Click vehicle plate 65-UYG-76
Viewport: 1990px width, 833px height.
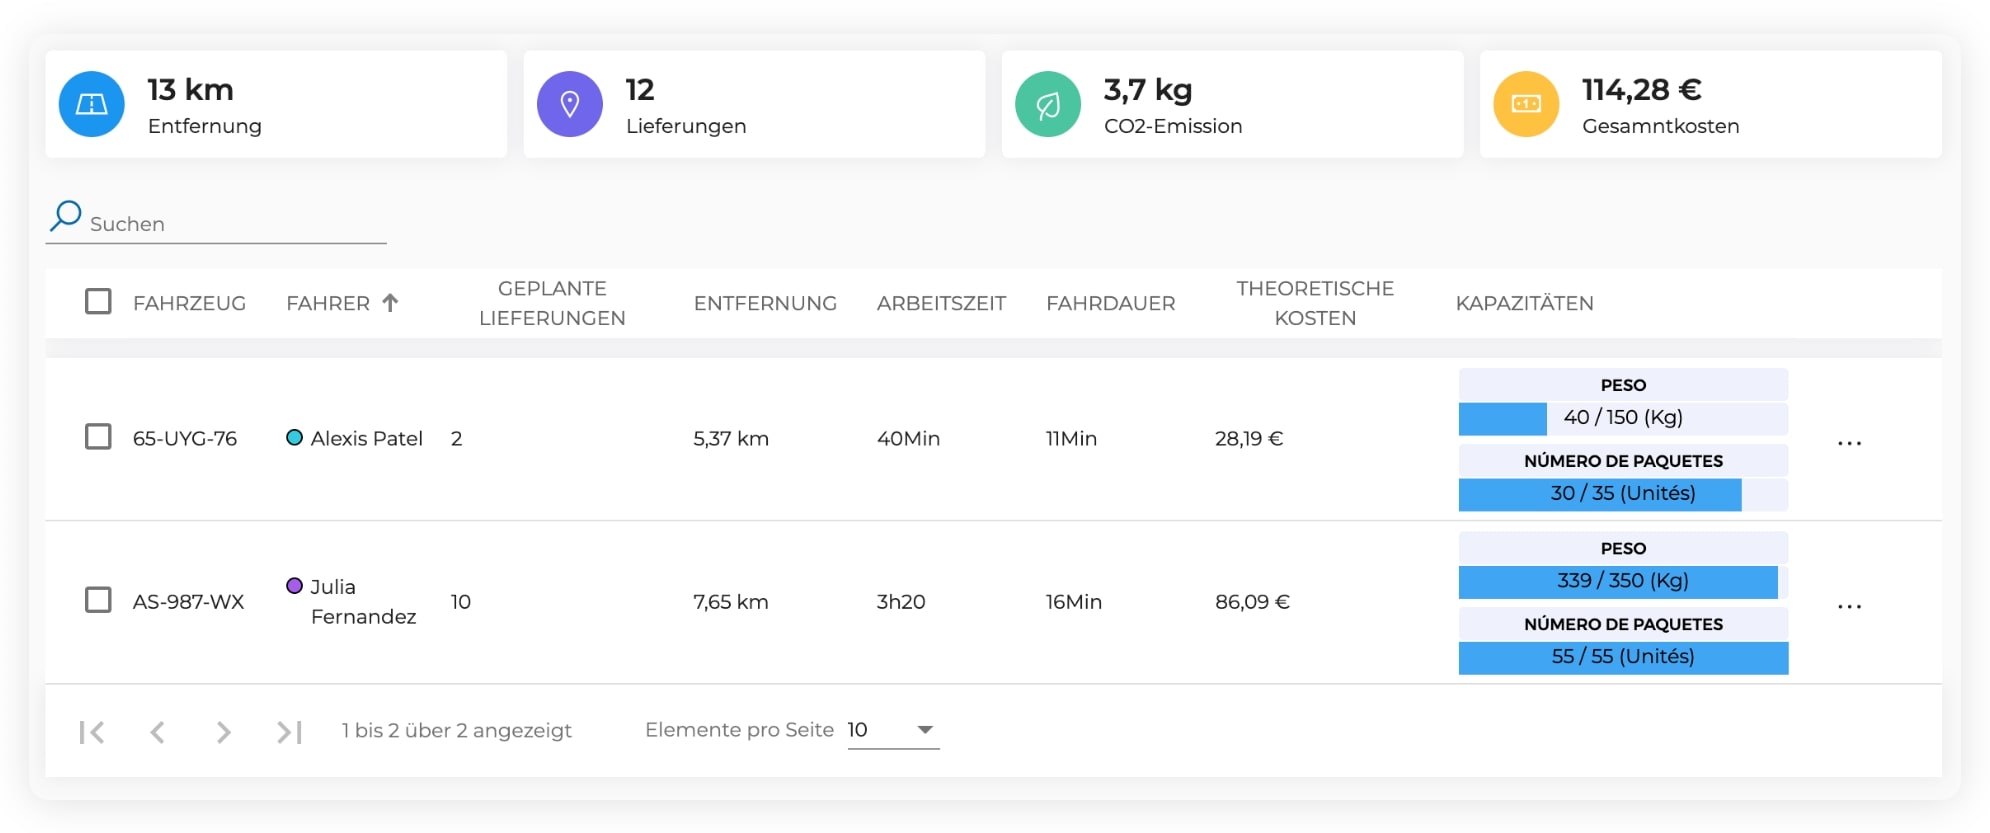point(185,438)
